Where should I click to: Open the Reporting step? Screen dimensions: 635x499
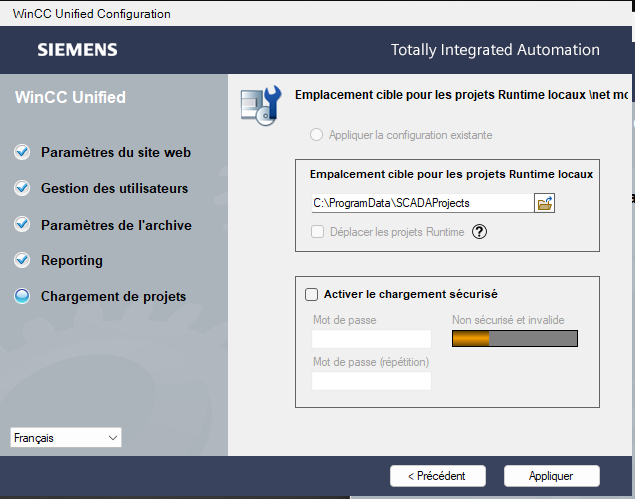click(x=72, y=260)
